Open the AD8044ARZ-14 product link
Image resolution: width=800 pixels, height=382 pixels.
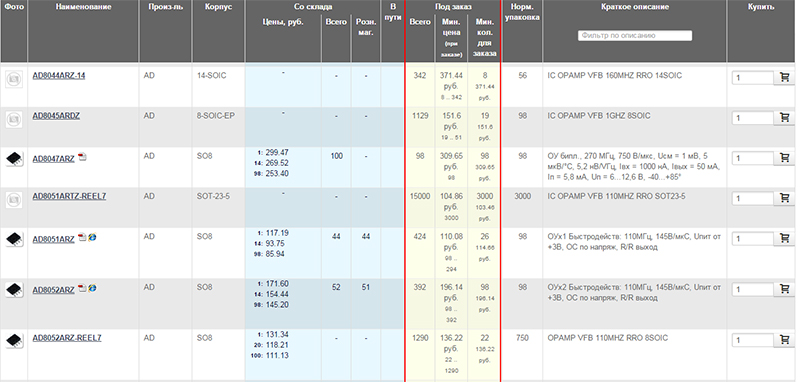click(x=59, y=75)
